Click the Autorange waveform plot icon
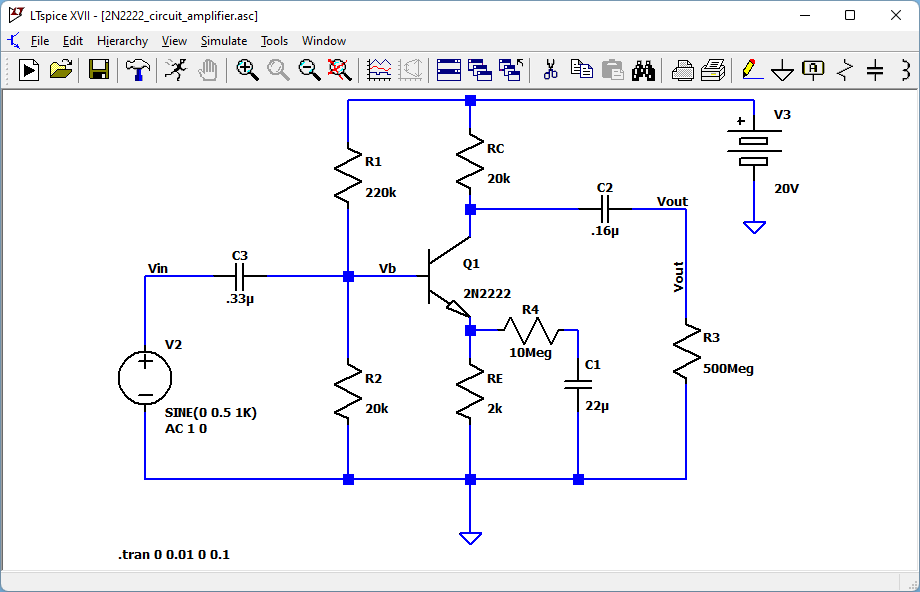Screen dimensions: 920x592 [379, 70]
